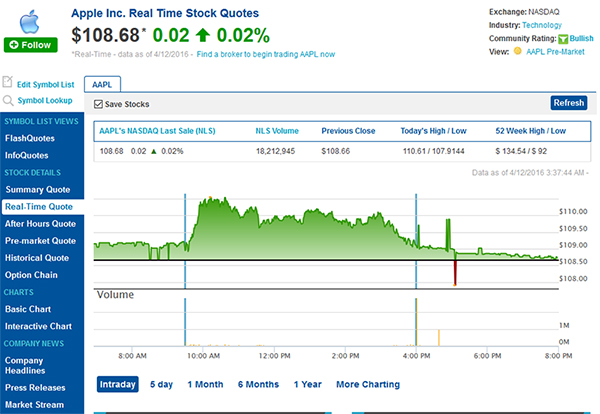Viewport: 600px width, 414px height.
Task: Click the red after-hours dip marker
Action: pyautogui.click(x=455, y=273)
